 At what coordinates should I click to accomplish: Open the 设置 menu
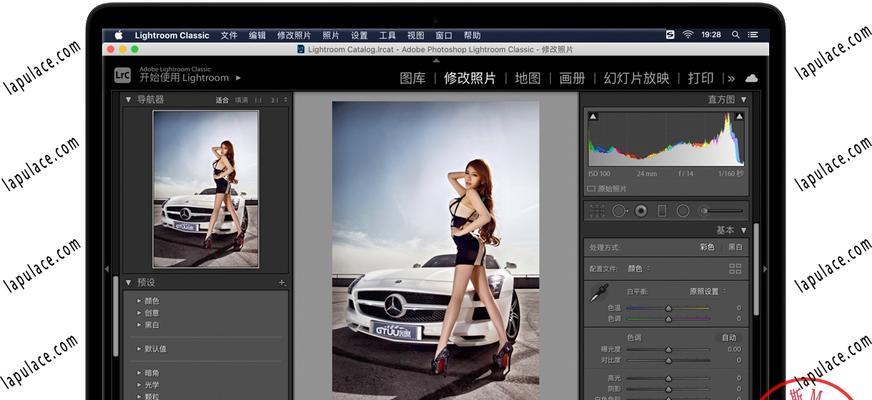coord(359,35)
